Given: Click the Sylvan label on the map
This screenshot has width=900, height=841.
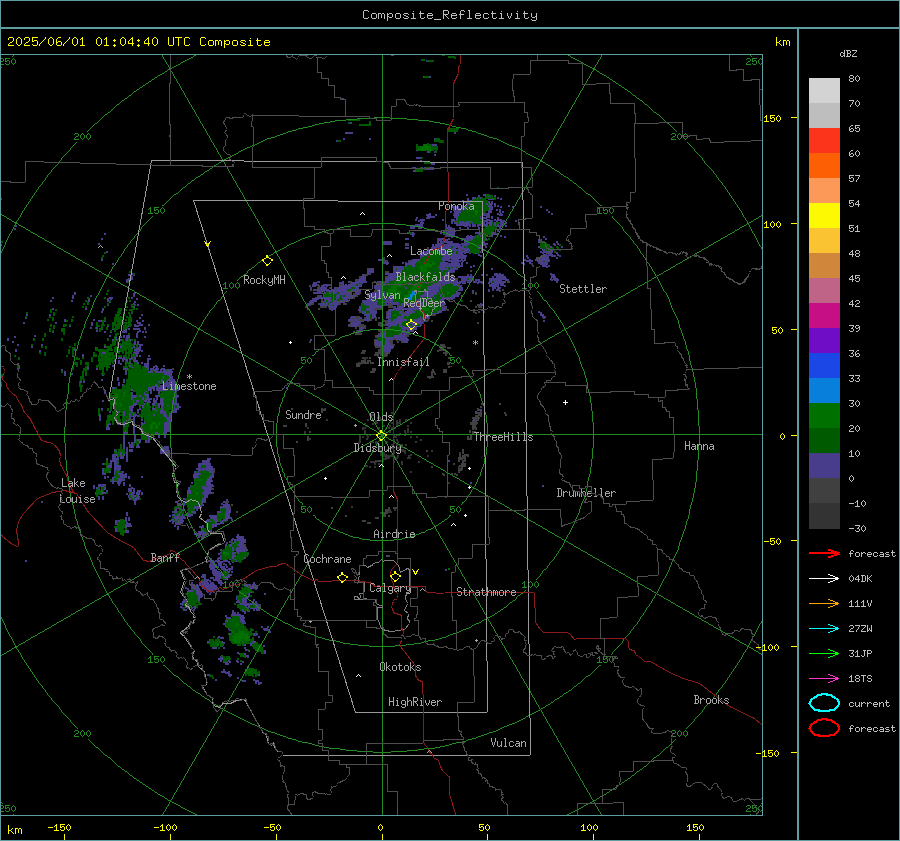Looking at the screenshot, I should click(x=382, y=295).
